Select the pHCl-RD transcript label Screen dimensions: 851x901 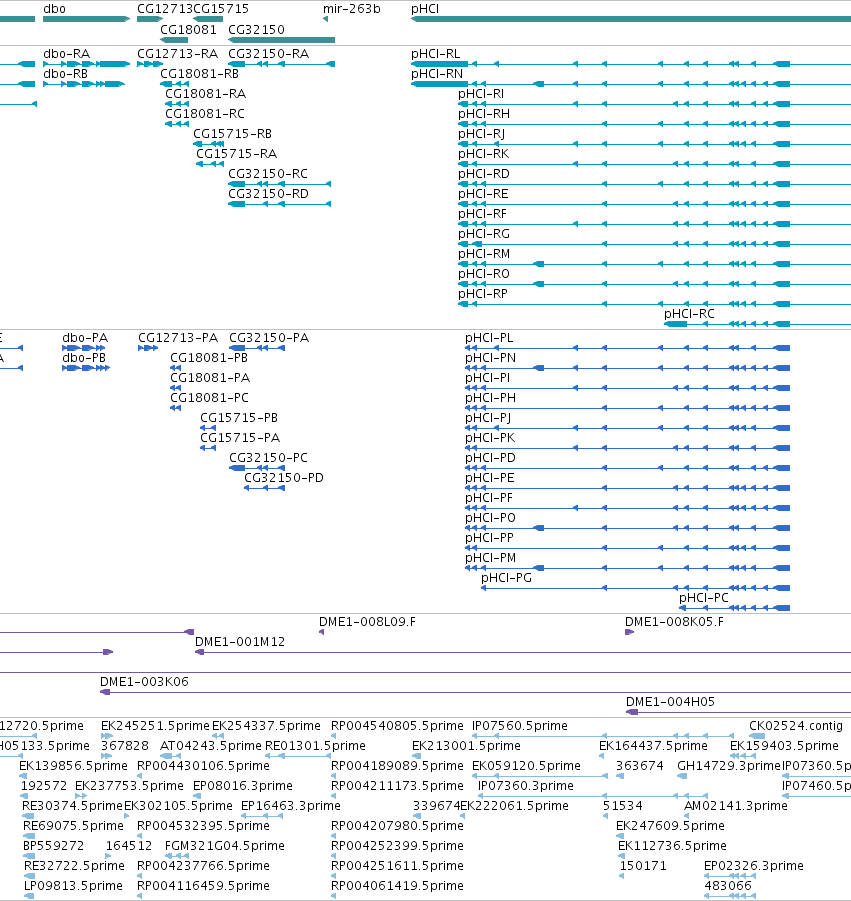(x=484, y=174)
